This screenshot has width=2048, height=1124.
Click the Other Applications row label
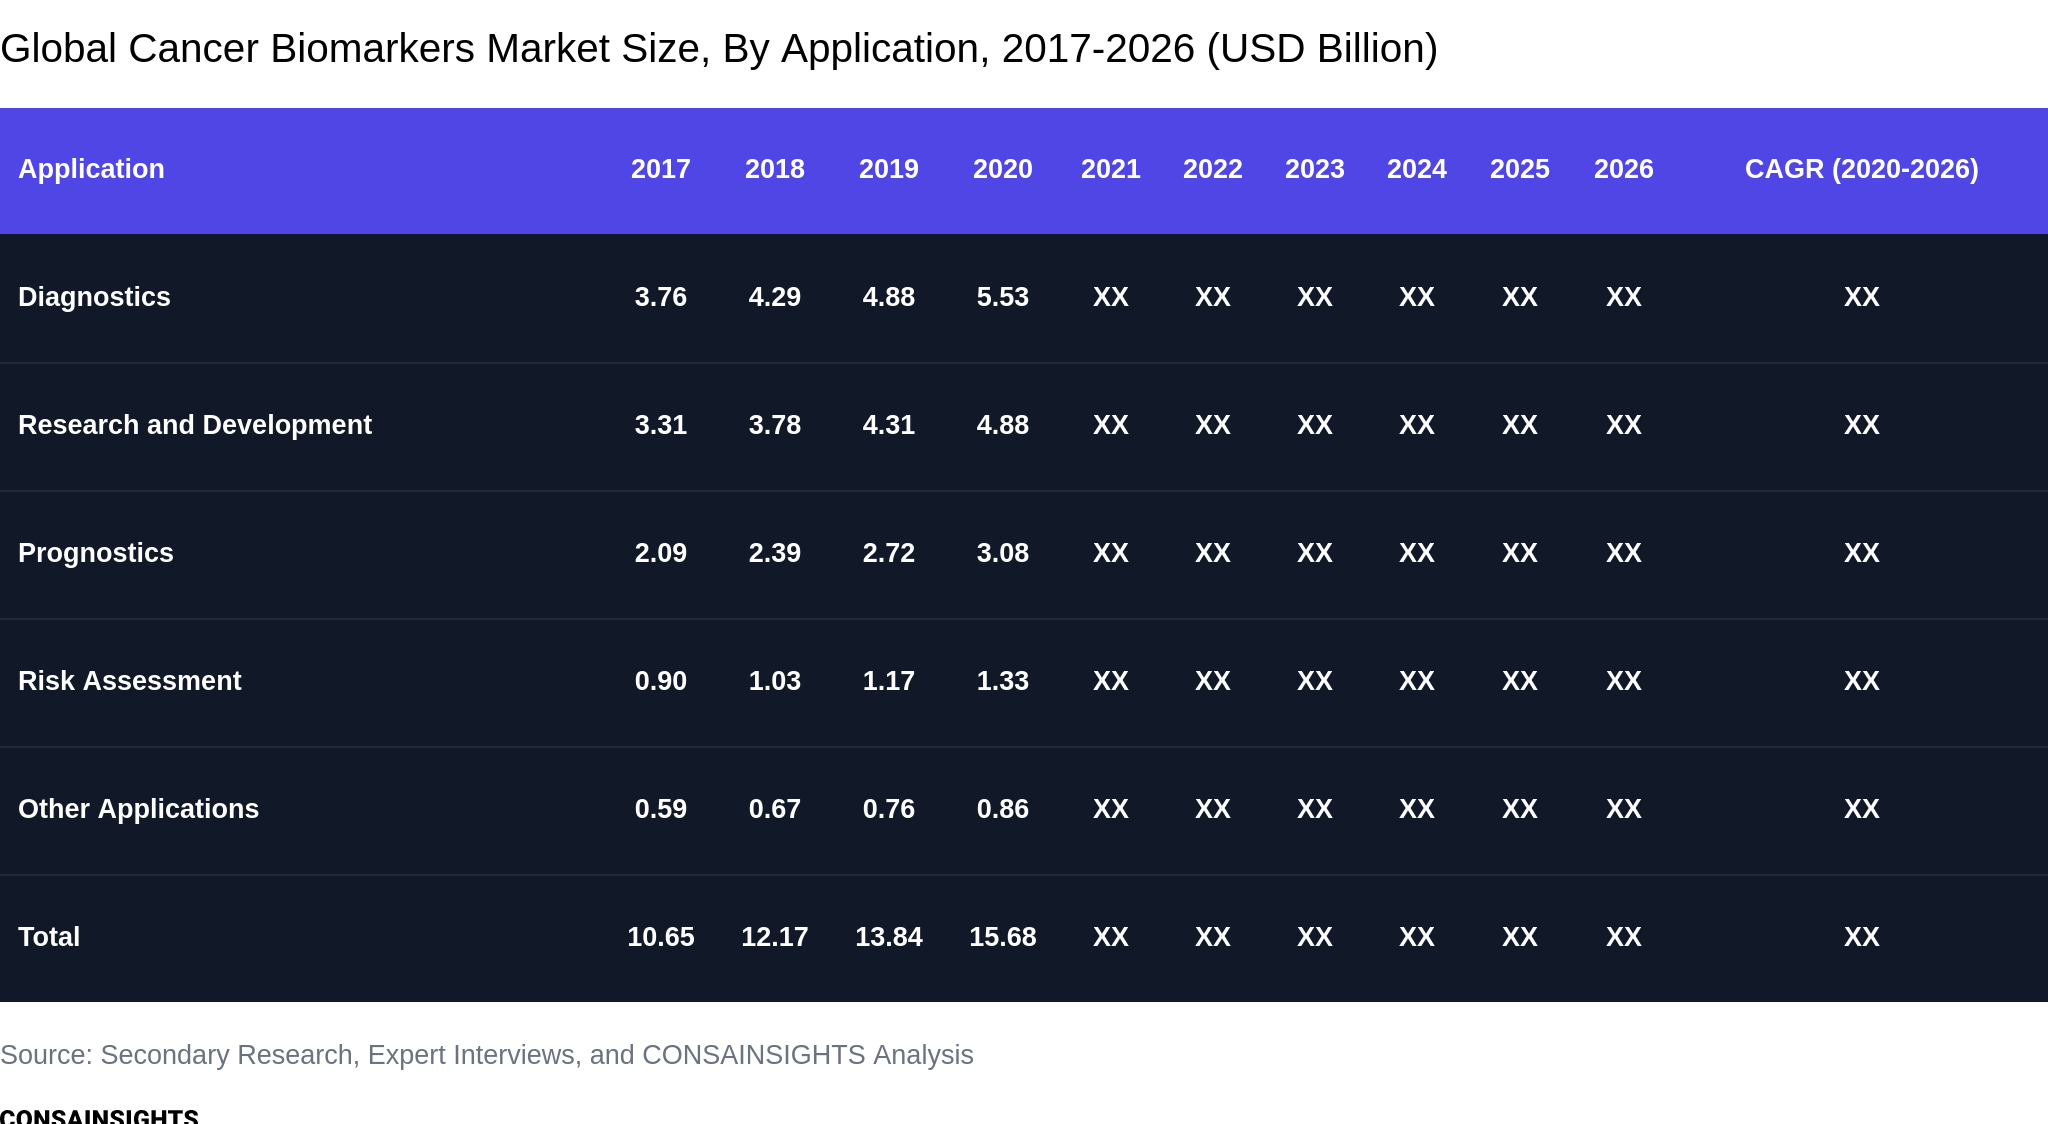[139, 809]
